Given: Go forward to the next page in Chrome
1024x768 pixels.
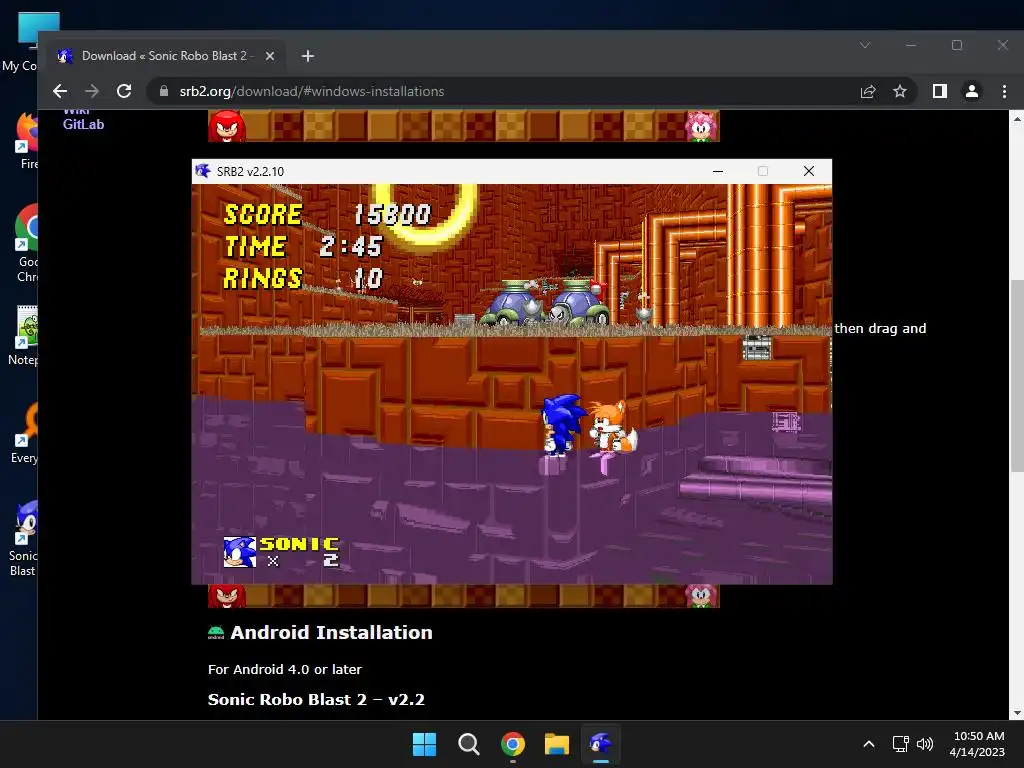Looking at the screenshot, I should [x=92, y=91].
